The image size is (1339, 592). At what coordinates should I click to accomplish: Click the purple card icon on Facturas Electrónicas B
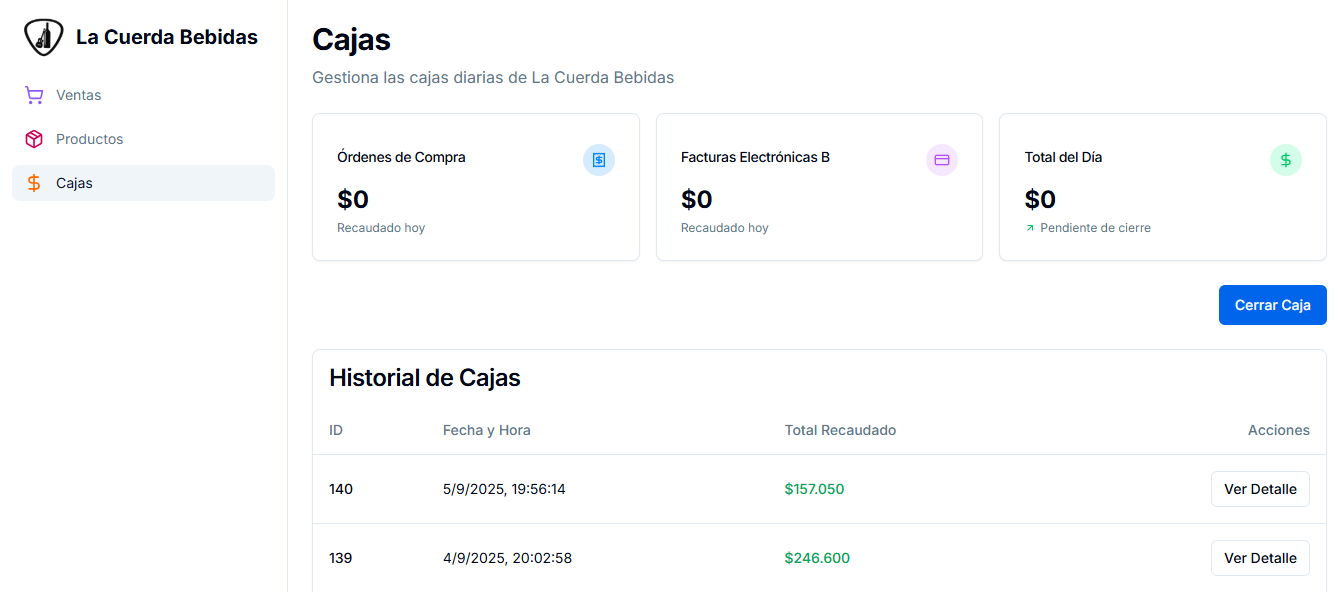pos(941,160)
